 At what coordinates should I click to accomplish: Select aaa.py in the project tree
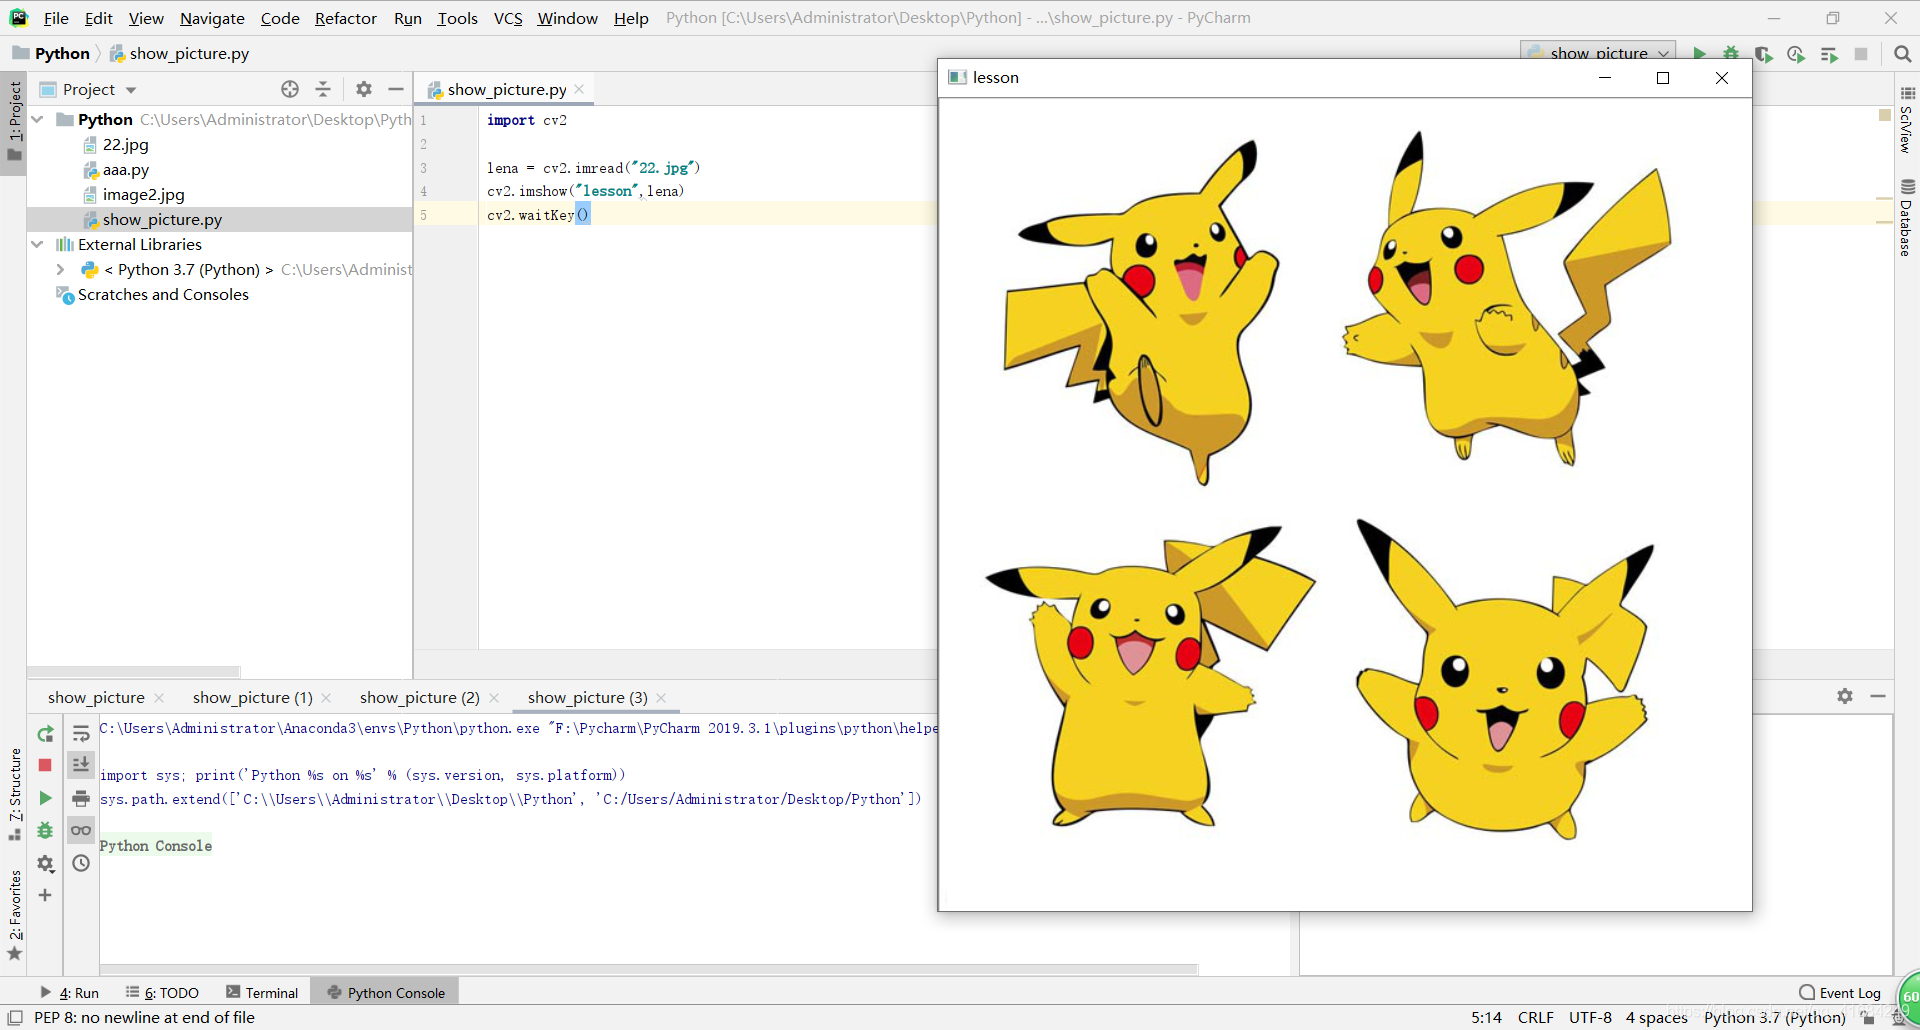pyautogui.click(x=125, y=169)
